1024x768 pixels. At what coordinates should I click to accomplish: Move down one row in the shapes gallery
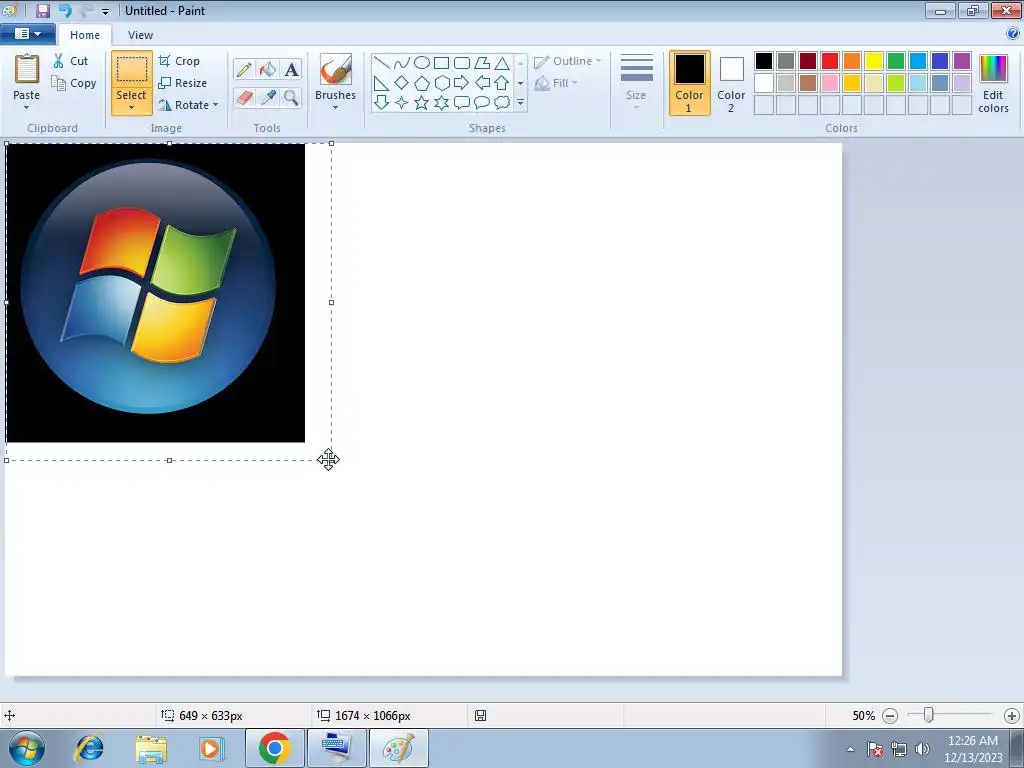[520, 83]
